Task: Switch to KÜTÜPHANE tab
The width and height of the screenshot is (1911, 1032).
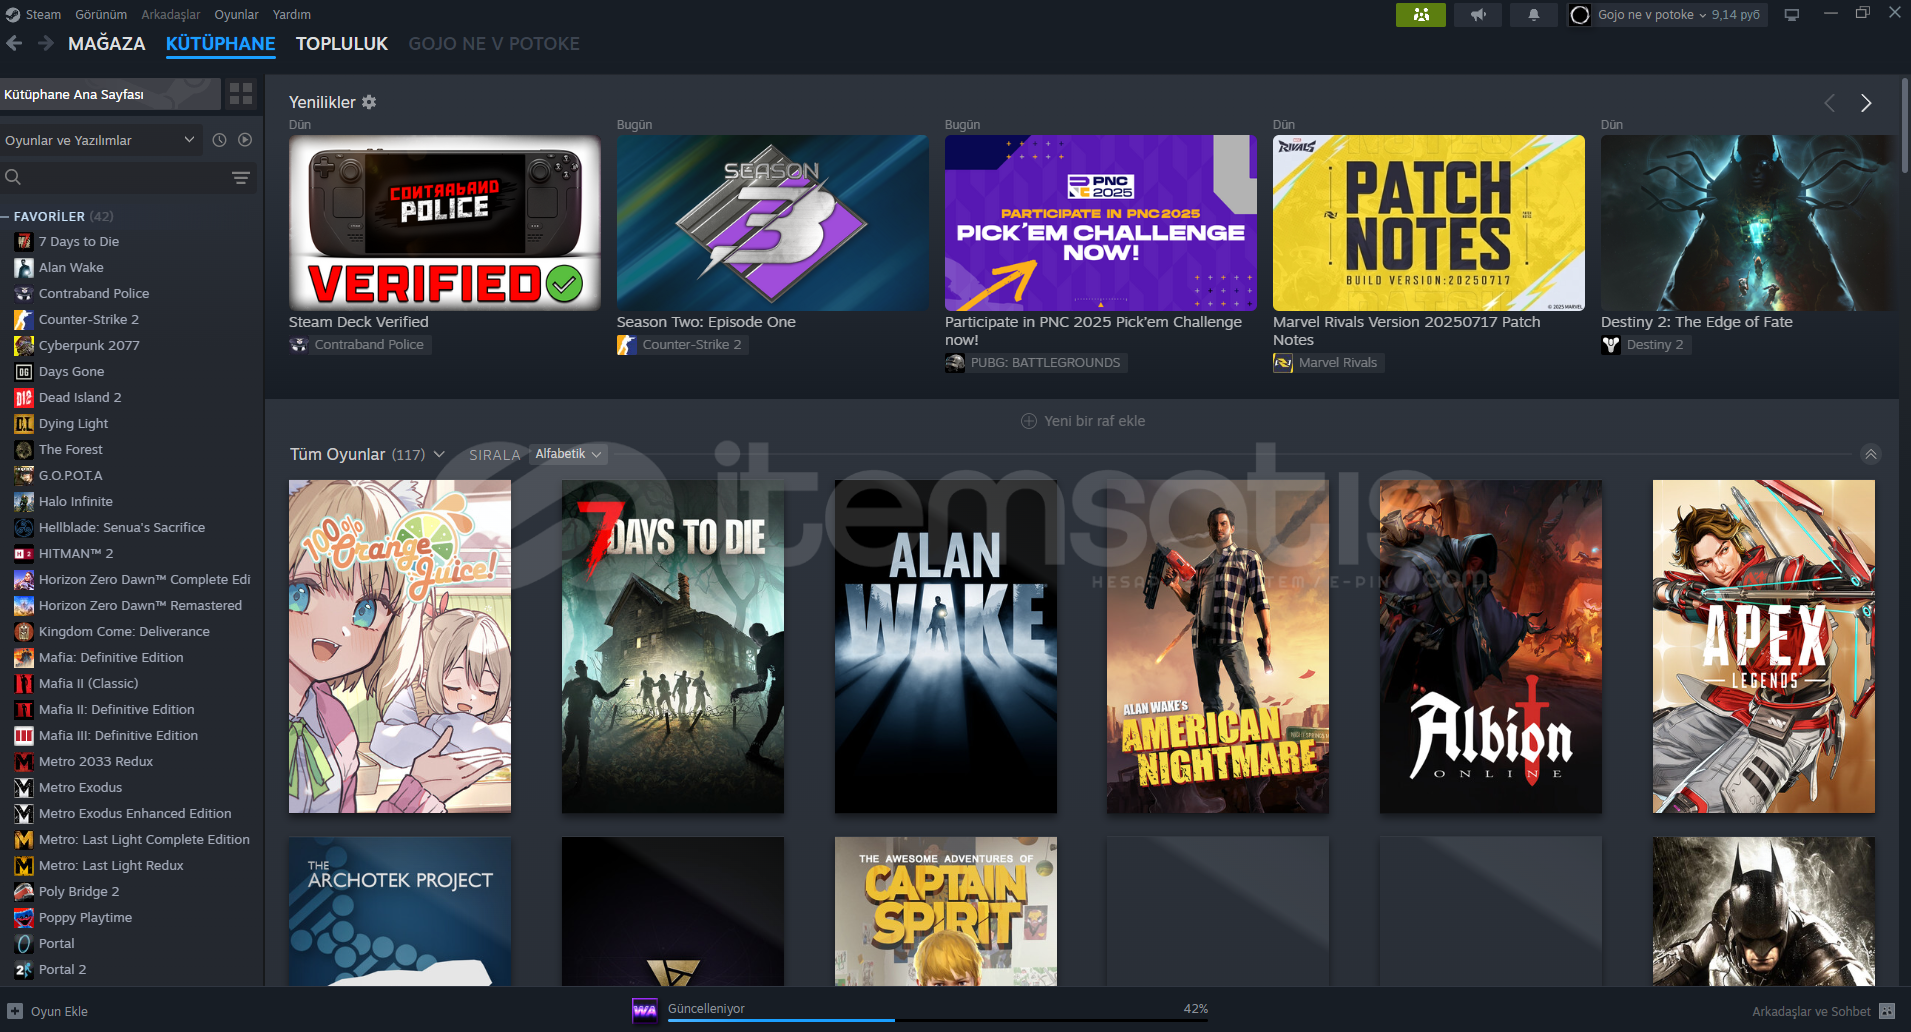Action: point(221,43)
